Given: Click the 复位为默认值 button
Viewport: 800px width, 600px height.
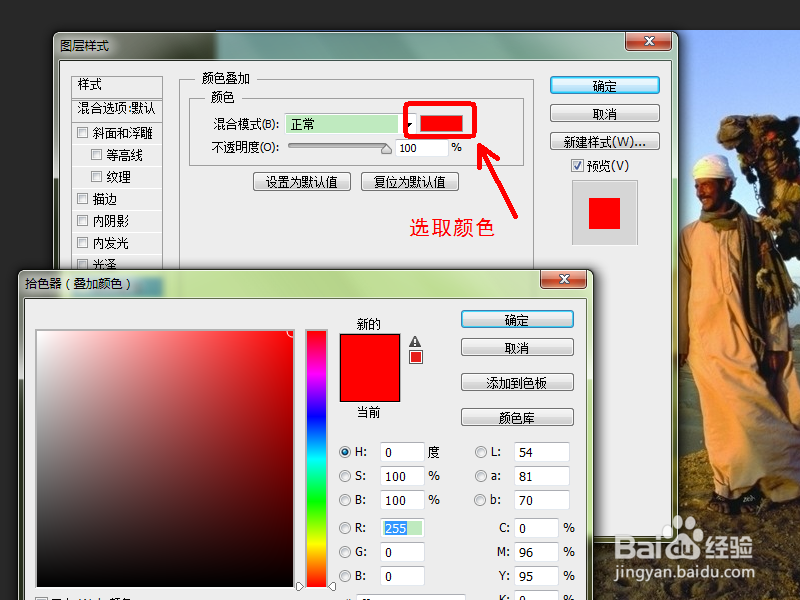Looking at the screenshot, I should pos(409,182).
